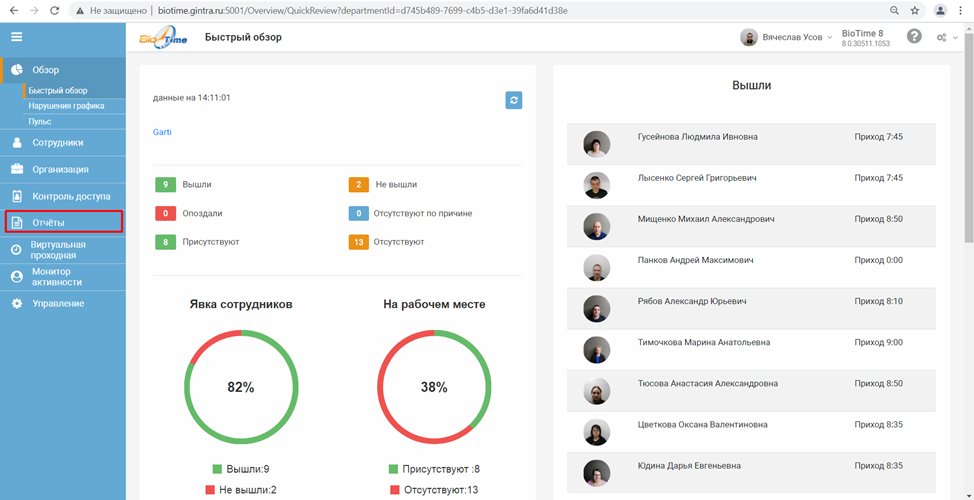
Task: Click the red 0 Опоздали badge
Action: pyautogui.click(x=165, y=213)
